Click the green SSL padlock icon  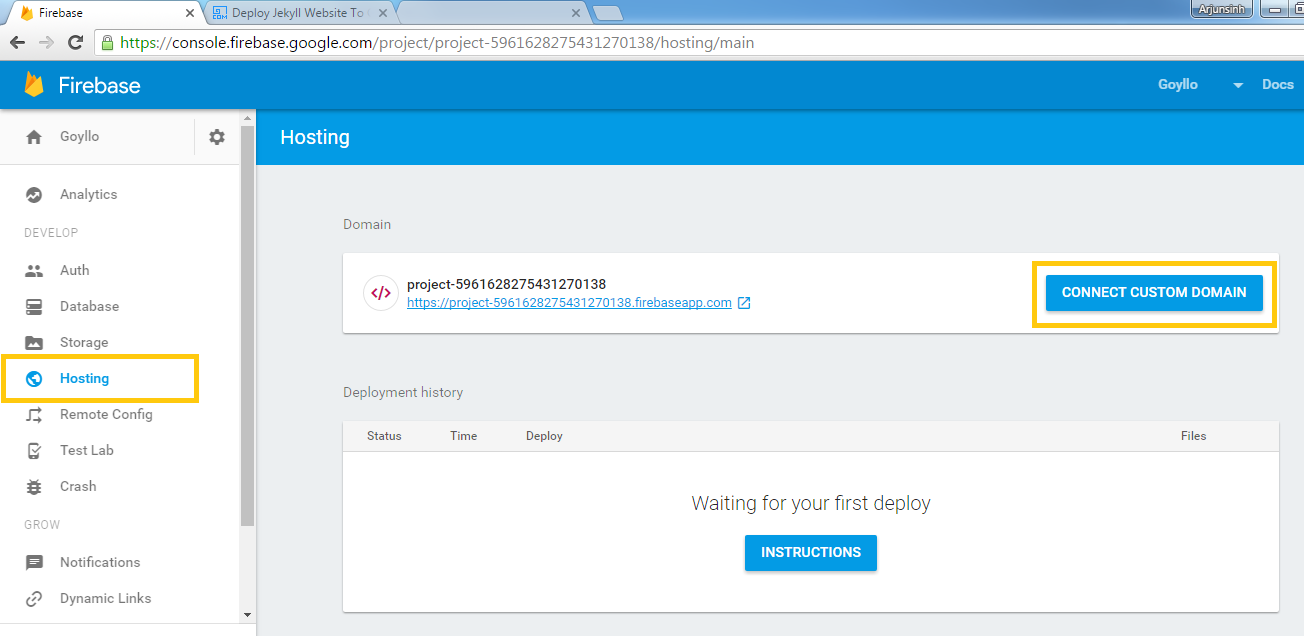click(x=108, y=43)
